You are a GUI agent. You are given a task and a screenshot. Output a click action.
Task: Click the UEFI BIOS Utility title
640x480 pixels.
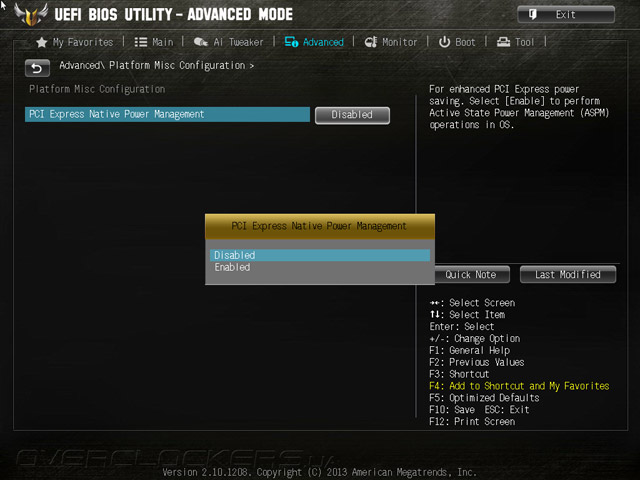(173, 15)
